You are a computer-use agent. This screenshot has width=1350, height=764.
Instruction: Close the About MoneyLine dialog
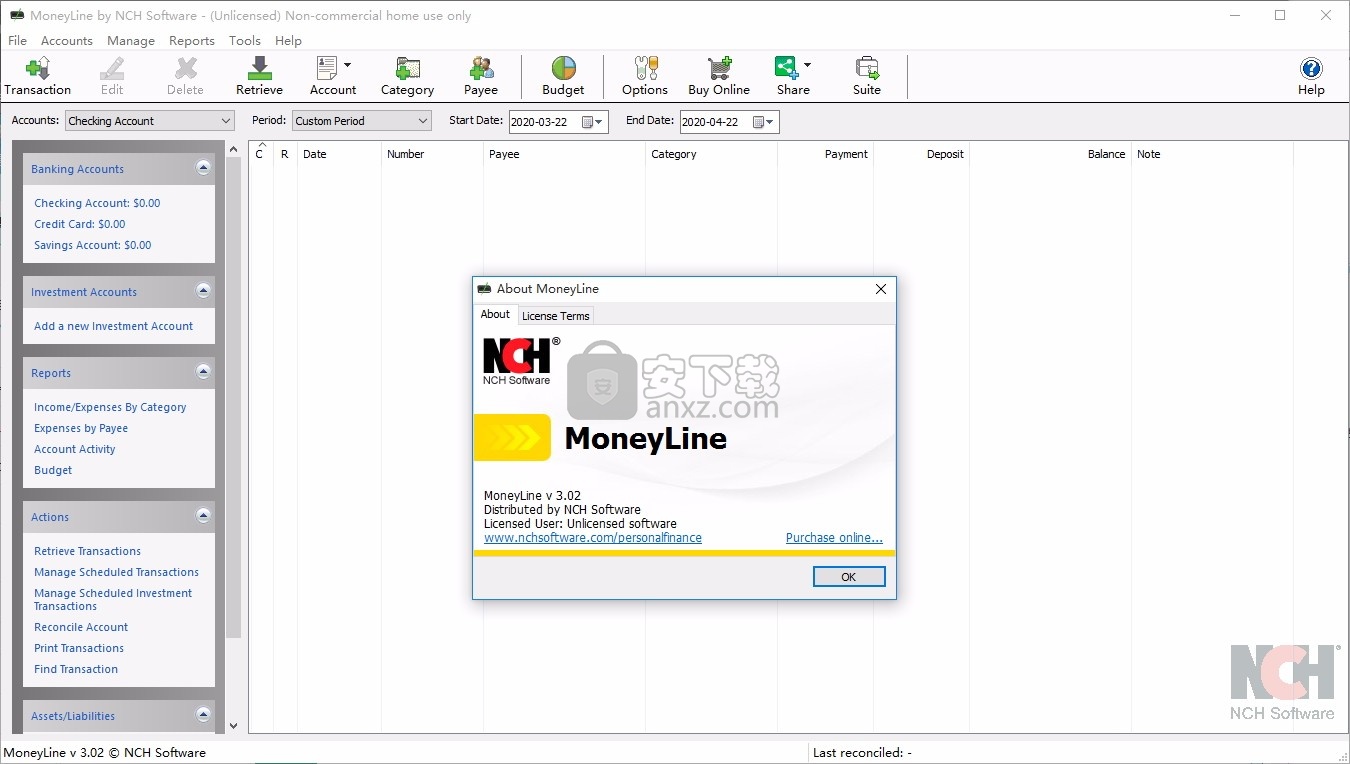pyautogui.click(x=881, y=289)
